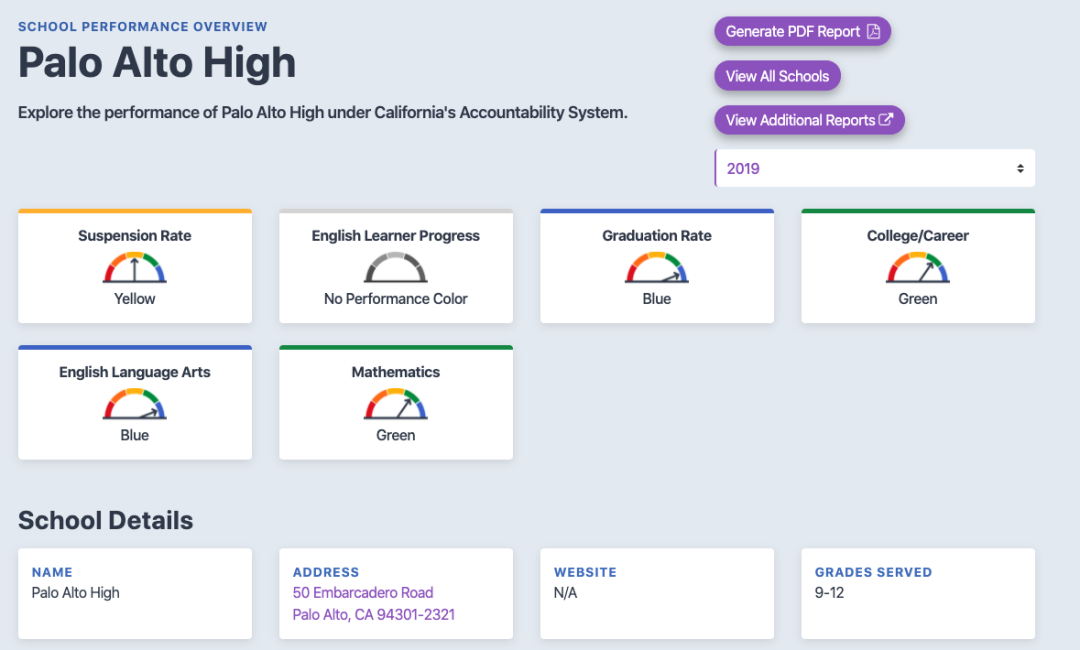Screen dimensions: 1080x650
Task: Open View Additional Reports
Action: (x=809, y=120)
